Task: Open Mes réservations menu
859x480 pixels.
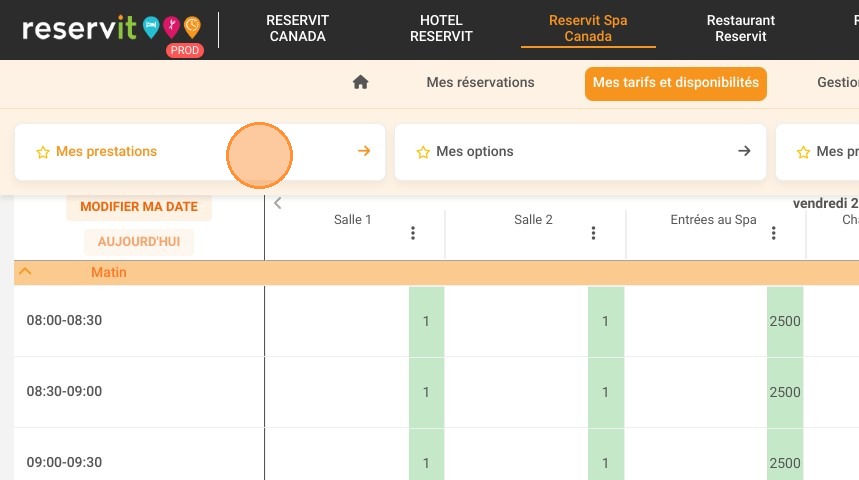Action: point(480,82)
